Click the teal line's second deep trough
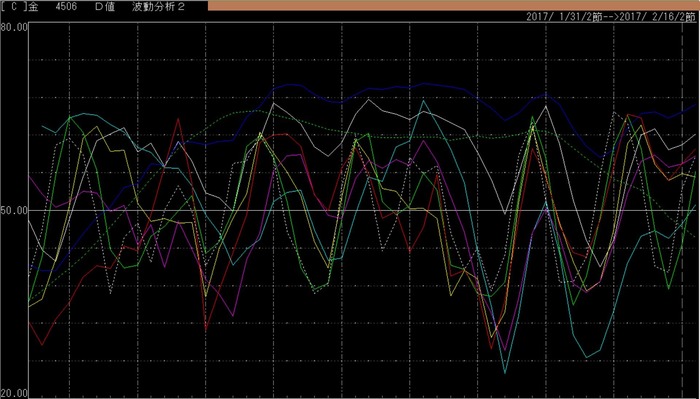Viewport: 700px width, 399px height. [587, 357]
